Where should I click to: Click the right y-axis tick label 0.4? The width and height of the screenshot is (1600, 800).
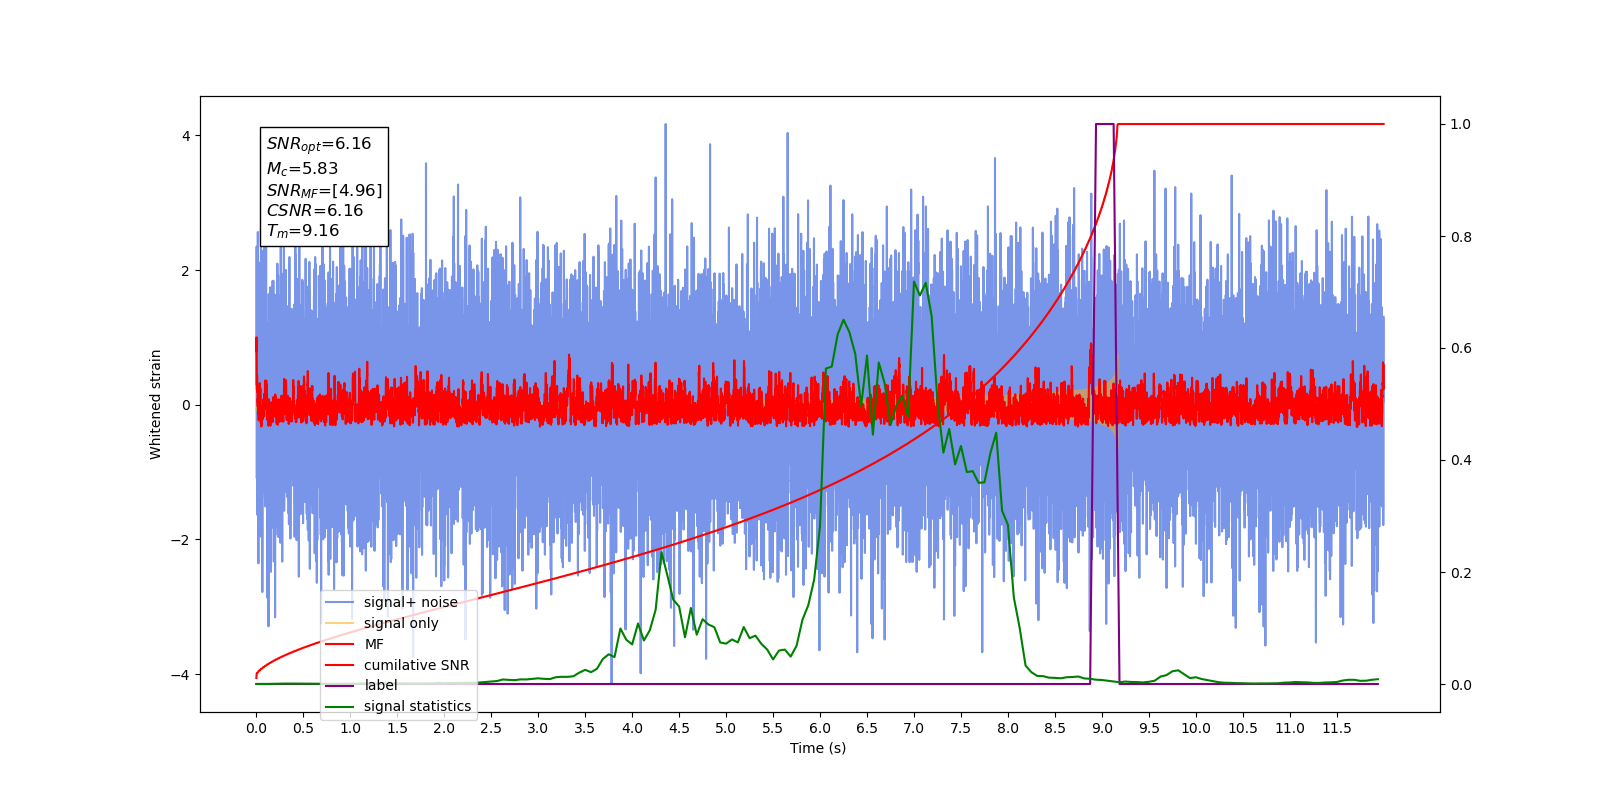click(x=1461, y=461)
